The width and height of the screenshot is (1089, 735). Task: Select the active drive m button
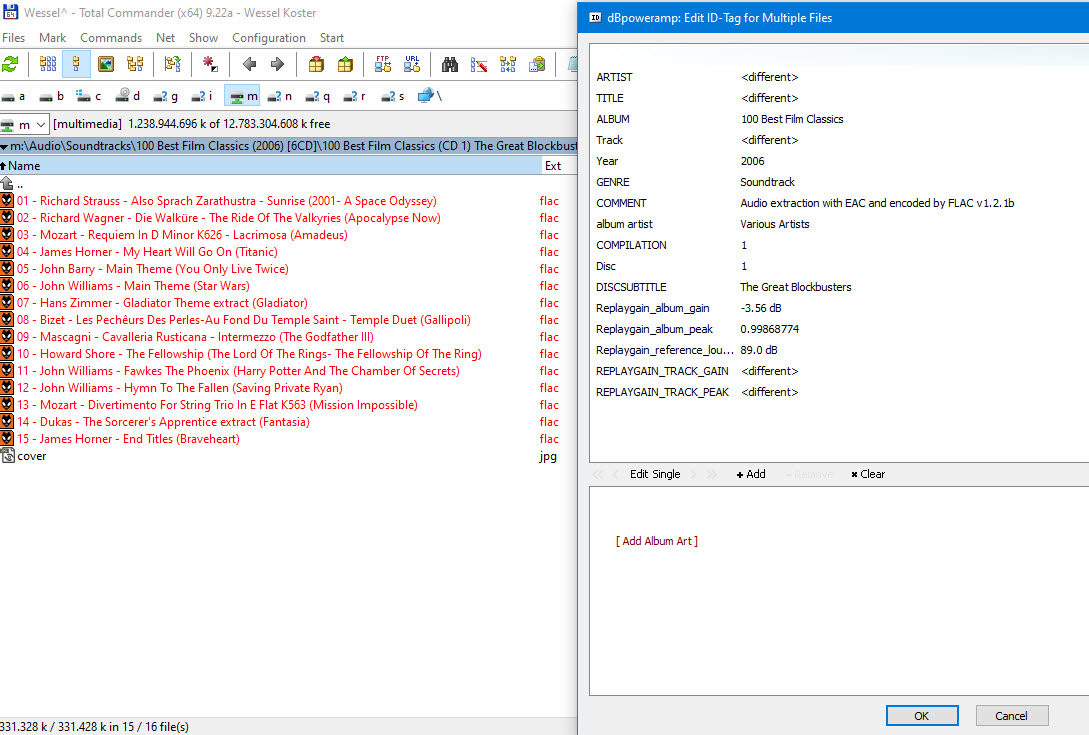click(242, 96)
